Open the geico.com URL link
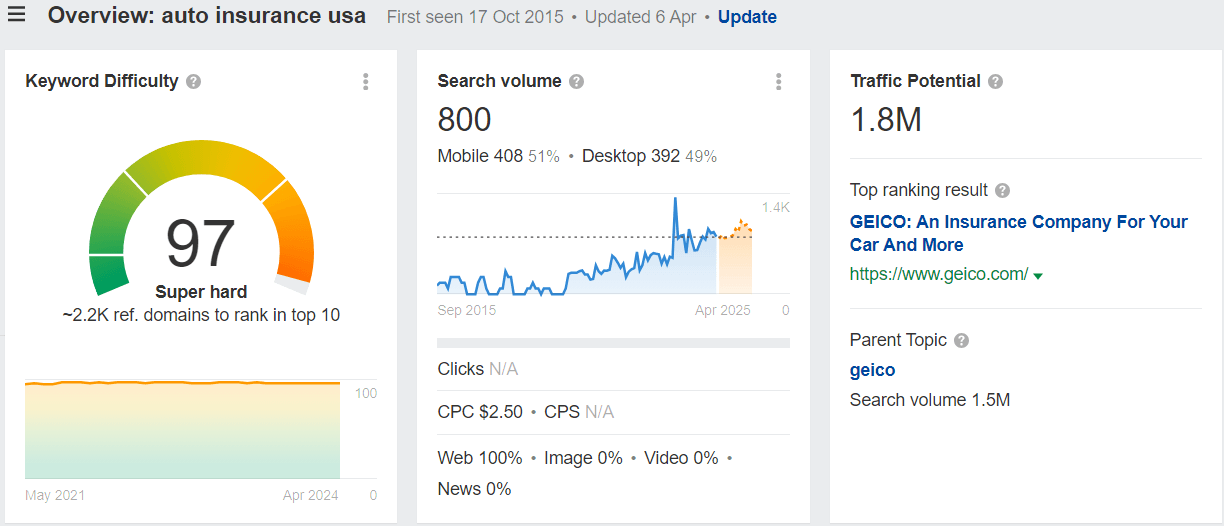 (938, 274)
